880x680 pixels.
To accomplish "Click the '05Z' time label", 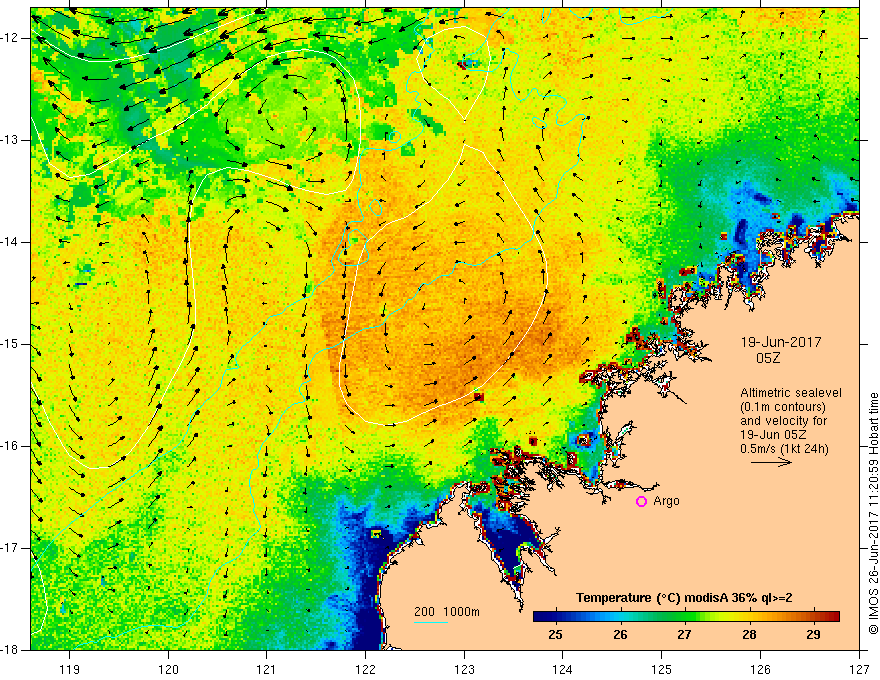I will click(x=768, y=358).
